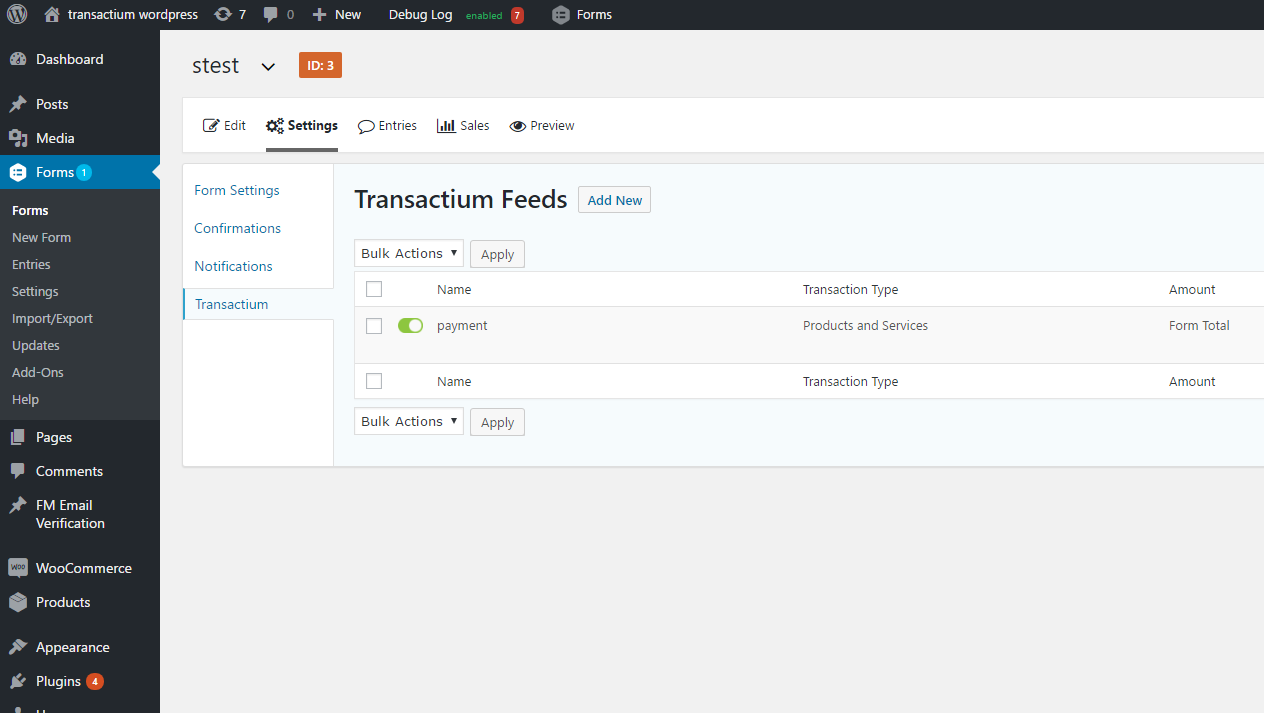This screenshot has width=1264, height=713.
Task: Click Debug Log in admin bar
Action: (420, 15)
